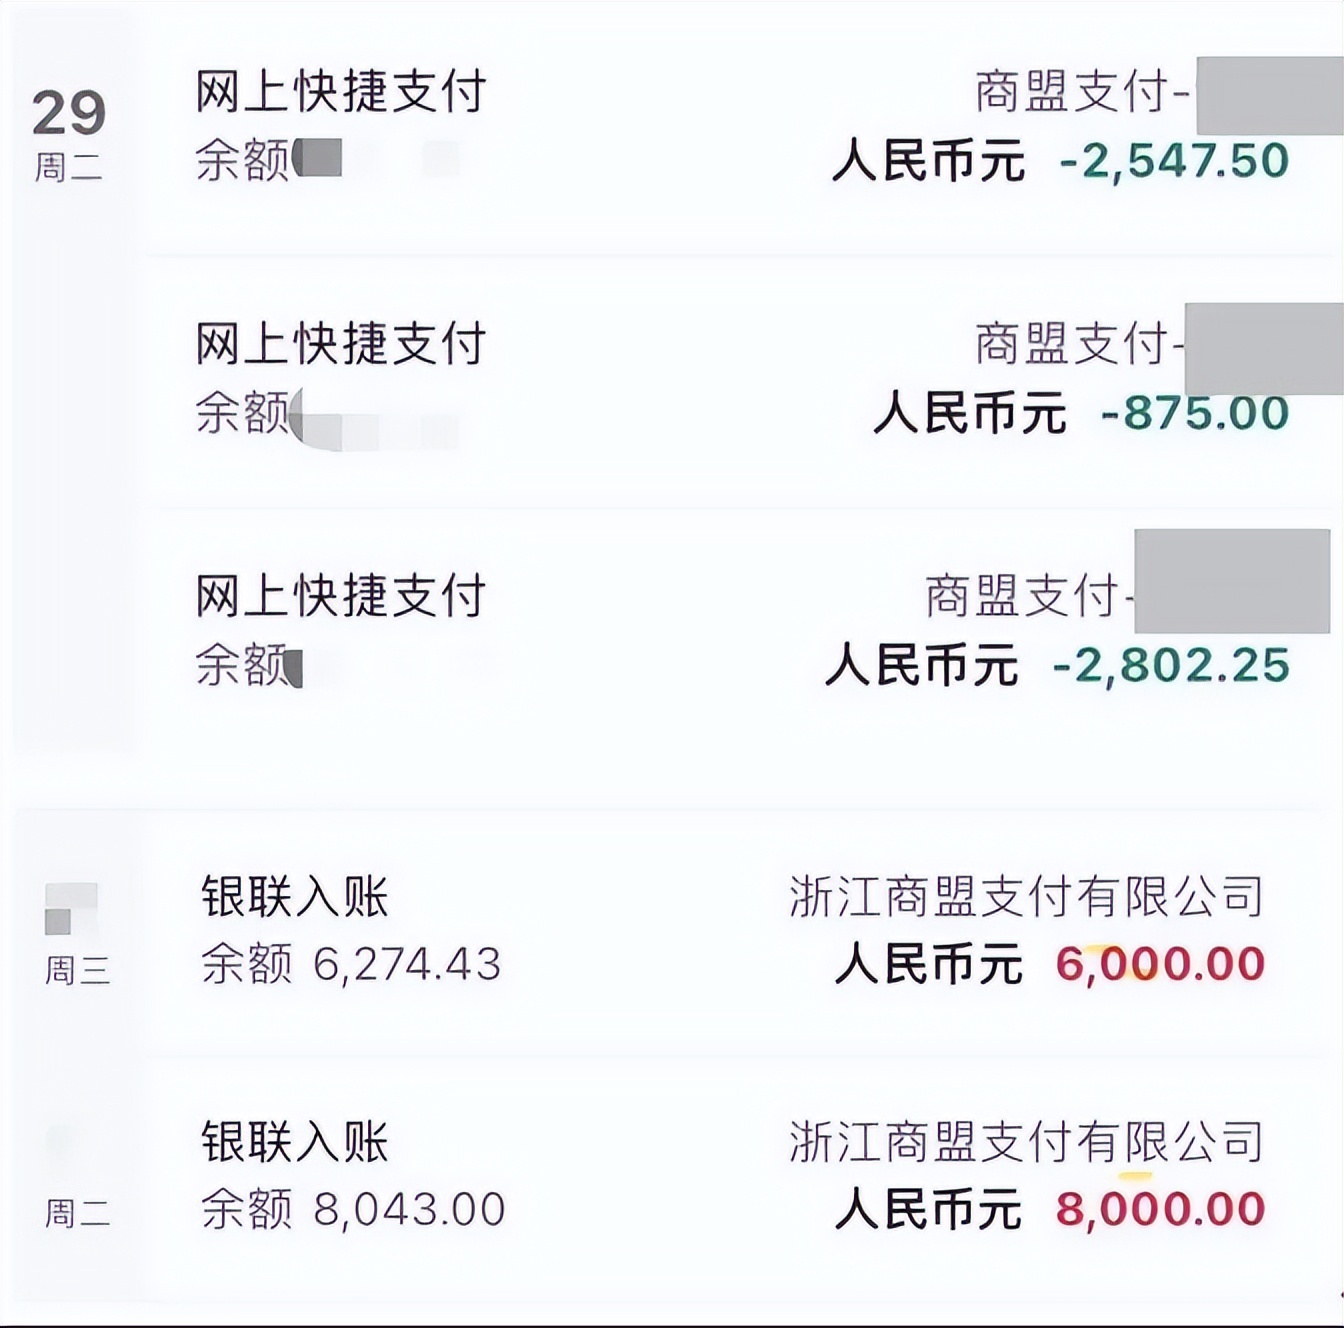Click 网上快捷支付 title of the -2,547.50 payment
Screen dimensions: 1344x1328
pos(340,92)
